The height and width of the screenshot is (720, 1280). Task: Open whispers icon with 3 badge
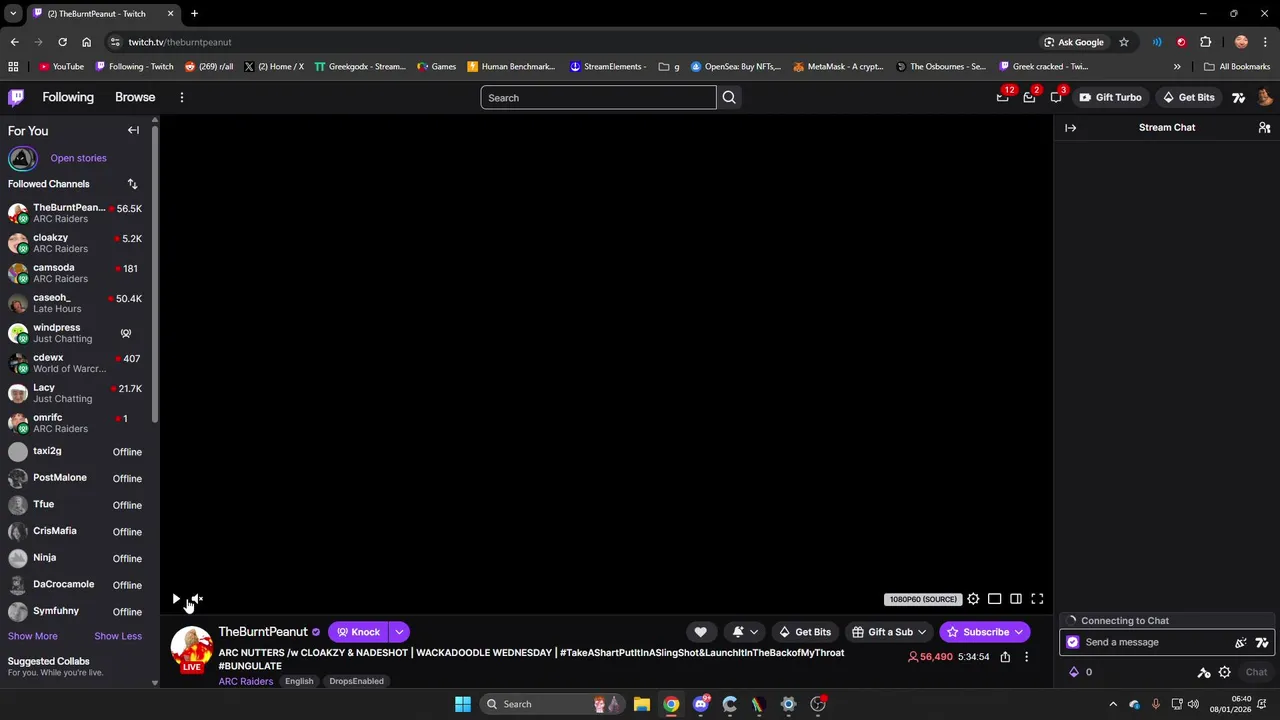pyautogui.click(x=1056, y=97)
